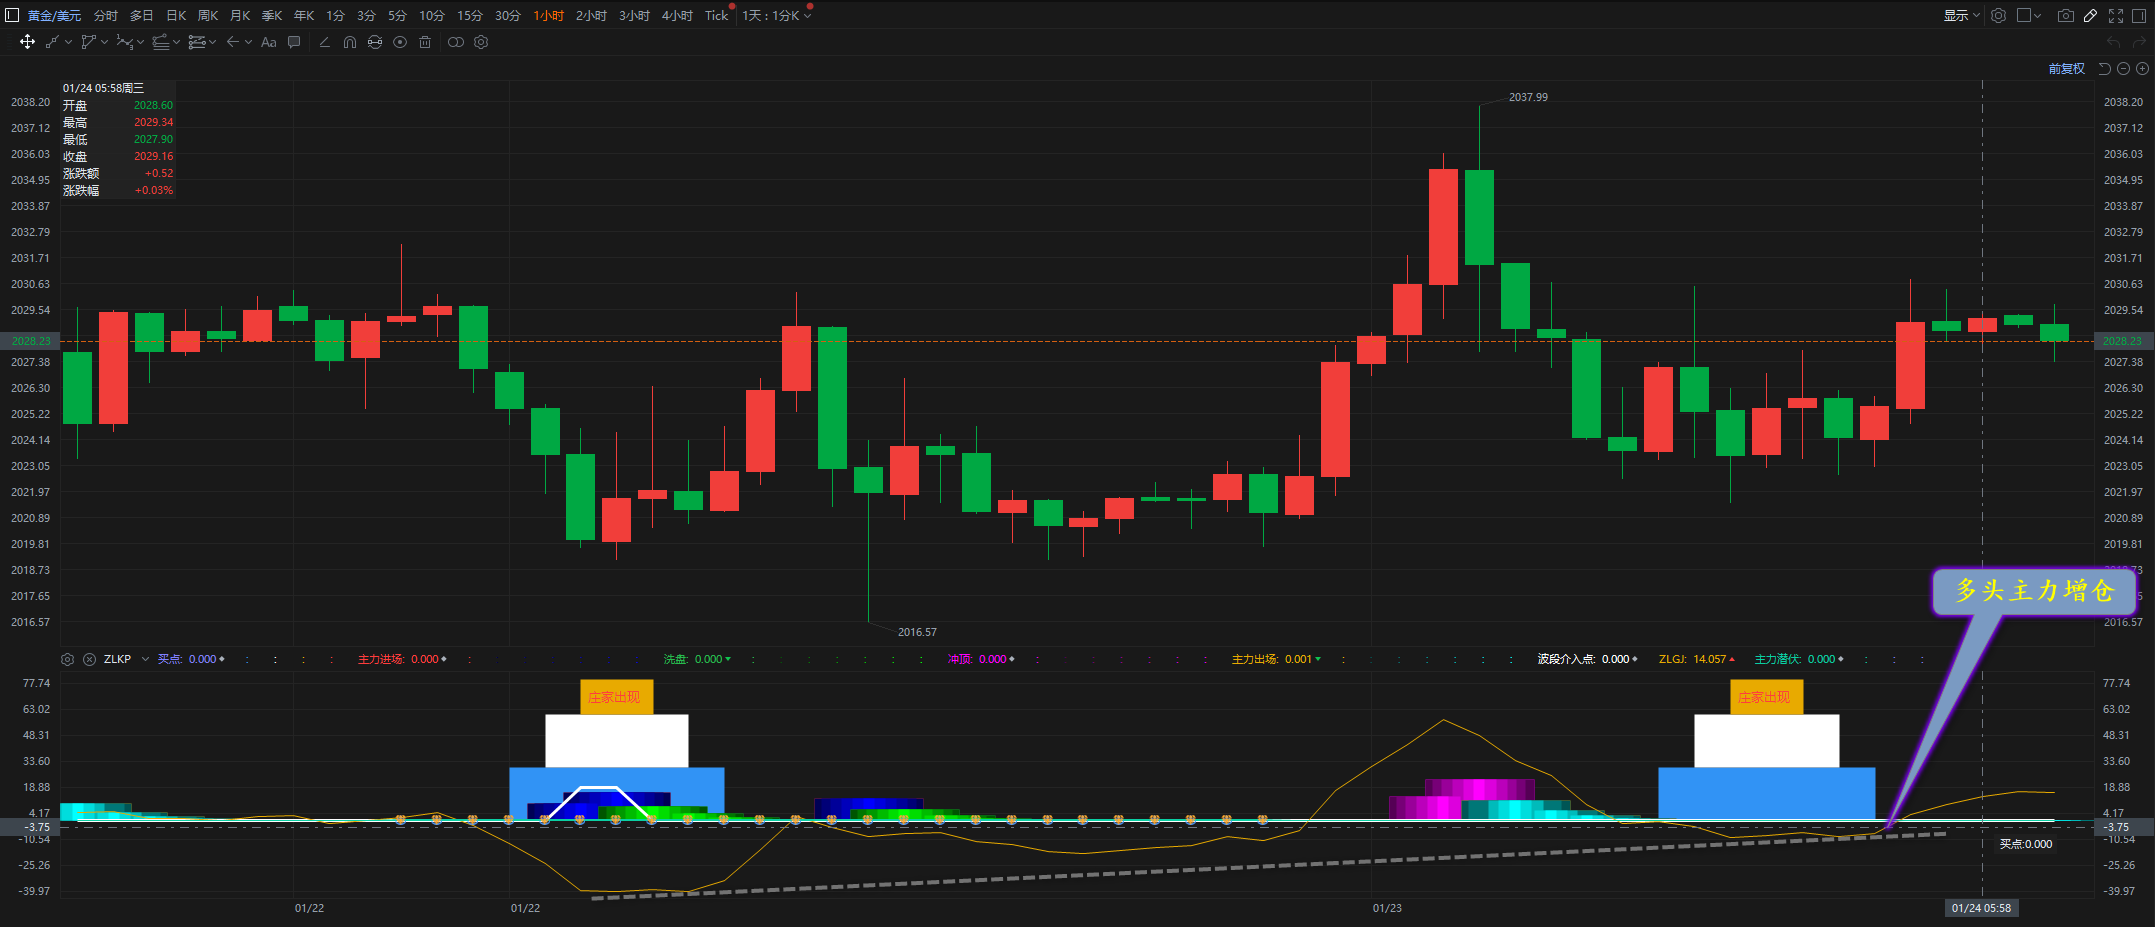Switch to 日K daily candlestick tab
Viewport: 2155px width, 927px height.
coord(176,15)
